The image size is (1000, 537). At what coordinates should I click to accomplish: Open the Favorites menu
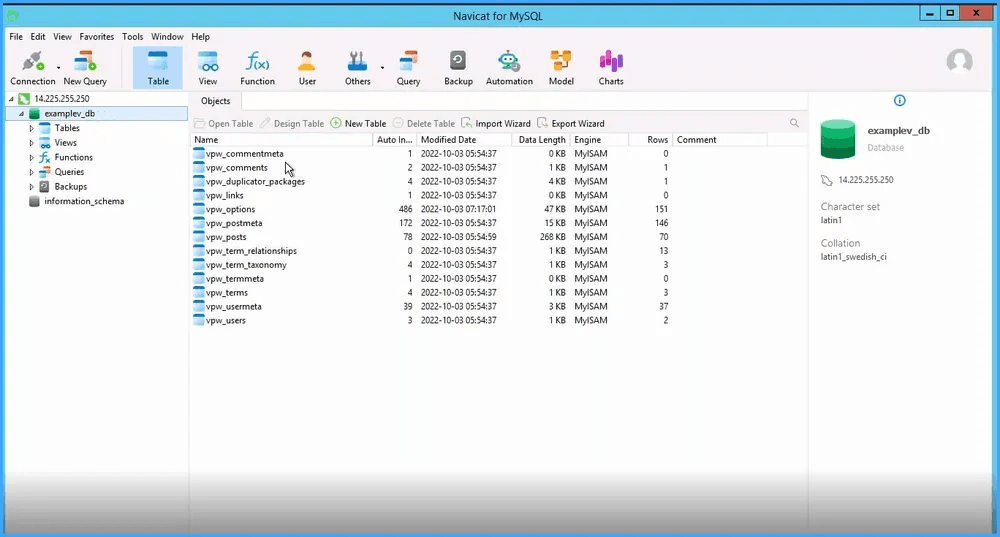point(96,36)
